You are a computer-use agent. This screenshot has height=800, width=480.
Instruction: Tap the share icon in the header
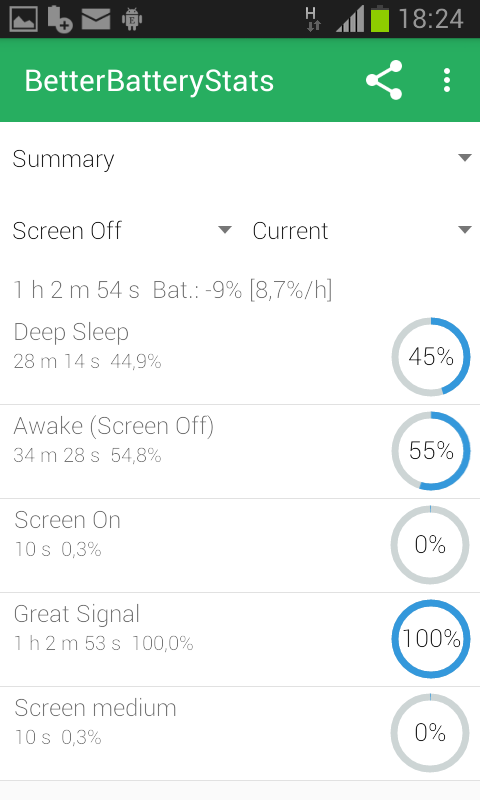(x=384, y=80)
